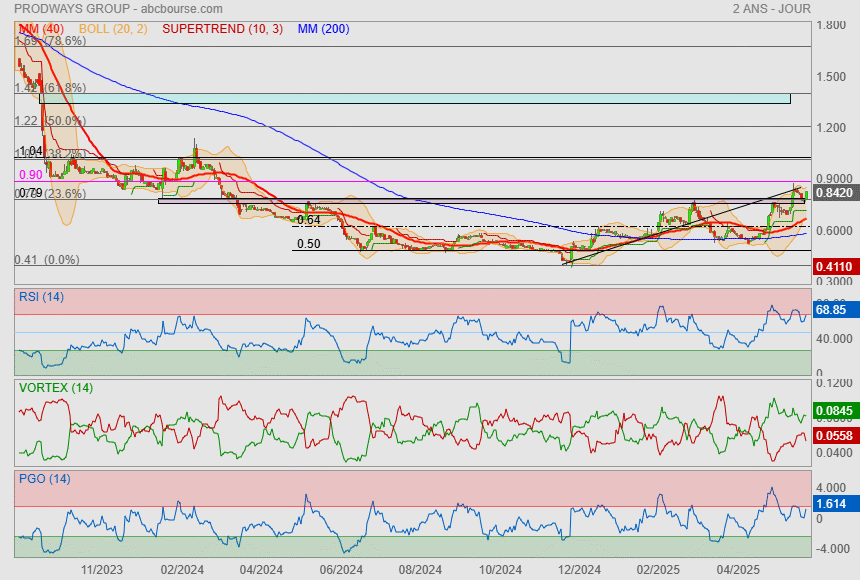Click the red Vortex value 0.0558
860x580 pixels.
pyautogui.click(x=835, y=436)
